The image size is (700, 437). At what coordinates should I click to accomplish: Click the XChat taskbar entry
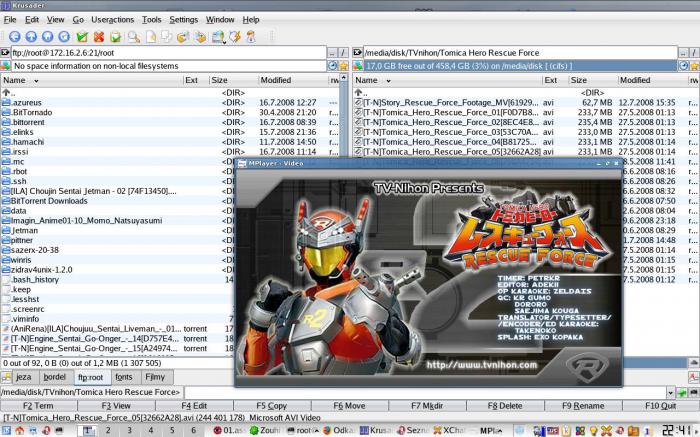(449, 430)
